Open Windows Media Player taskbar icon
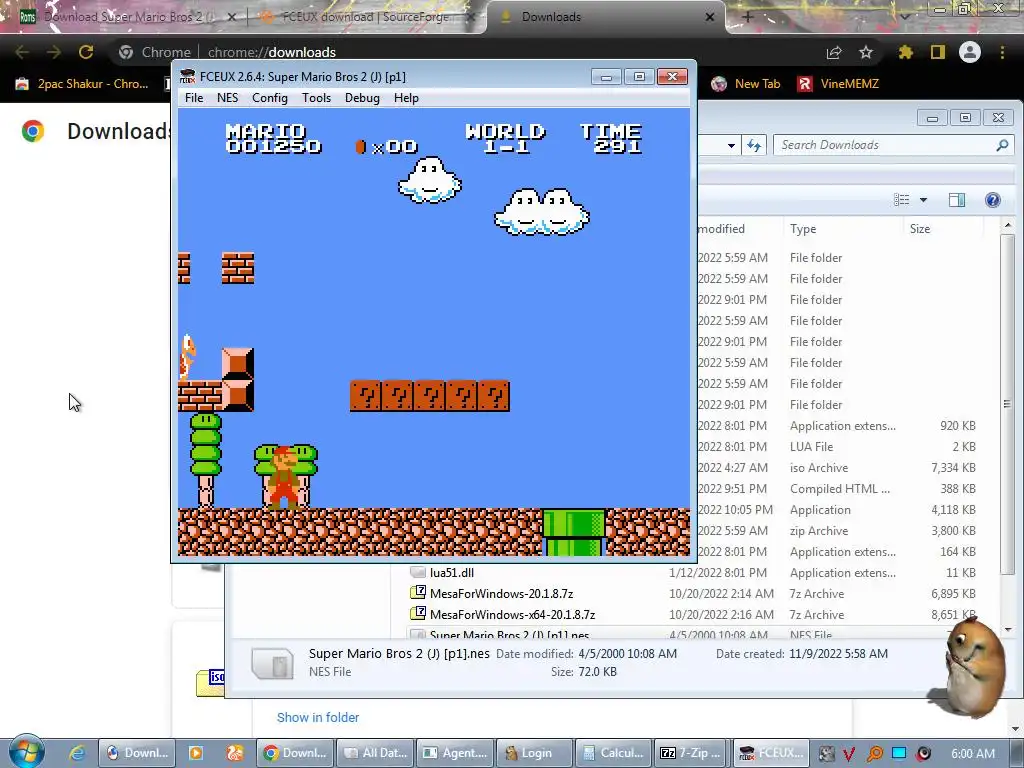 coord(195,753)
